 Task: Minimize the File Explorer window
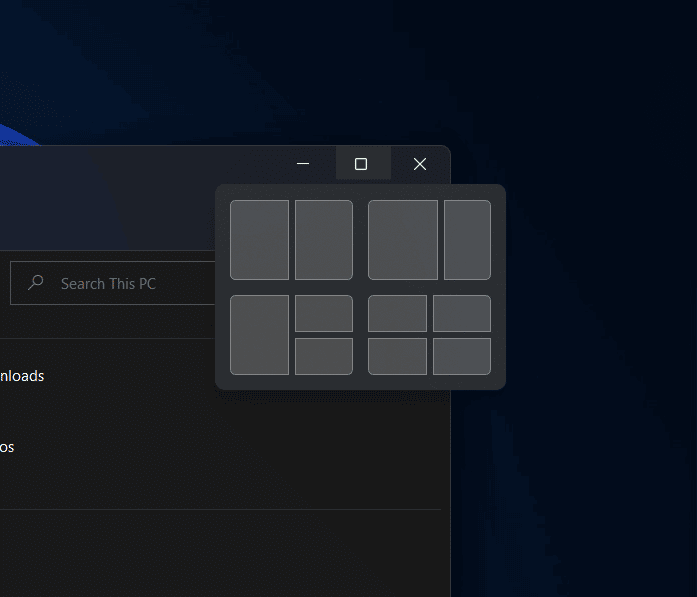click(303, 163)
